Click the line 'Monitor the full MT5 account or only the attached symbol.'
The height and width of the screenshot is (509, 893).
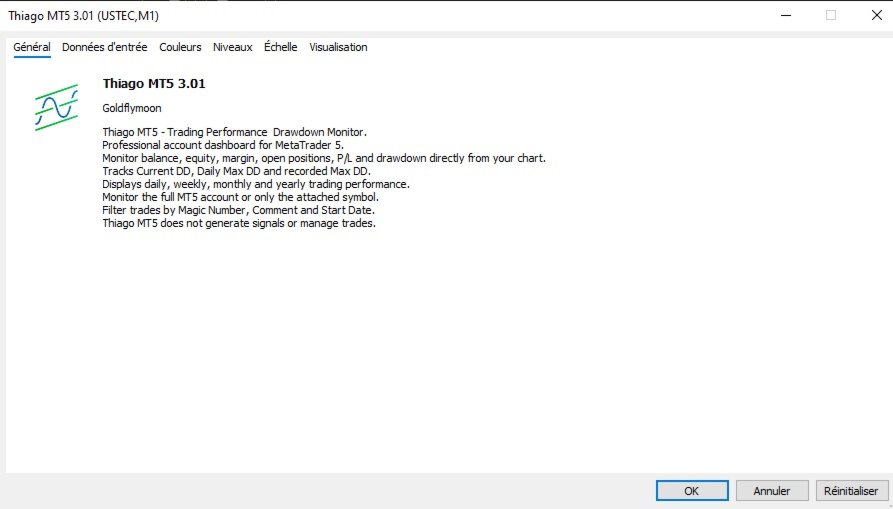click(240, 198)
